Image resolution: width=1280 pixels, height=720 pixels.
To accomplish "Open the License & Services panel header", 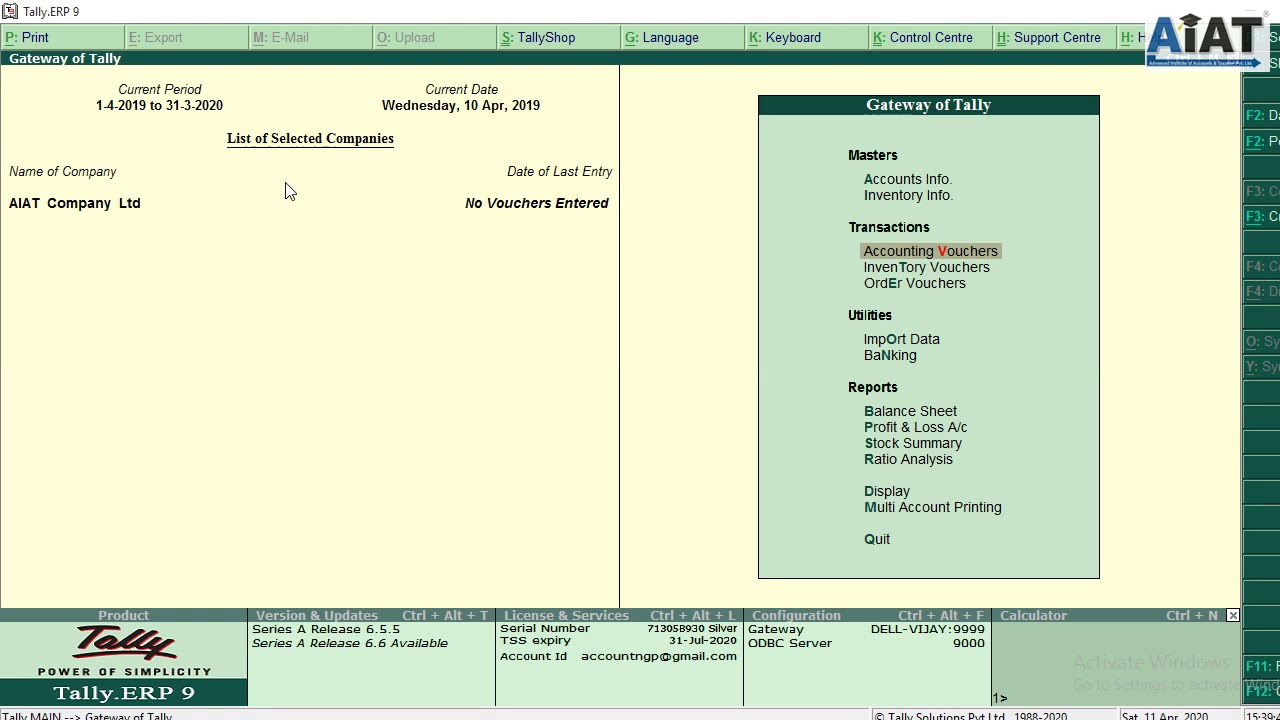I will [619, 615].
